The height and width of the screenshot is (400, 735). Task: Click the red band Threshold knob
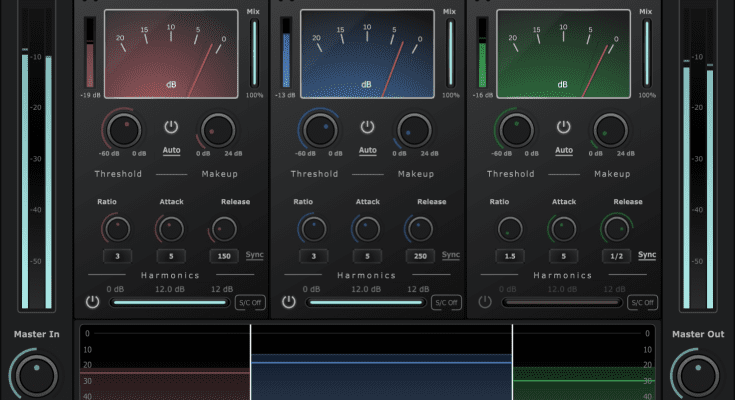[122, 128]
